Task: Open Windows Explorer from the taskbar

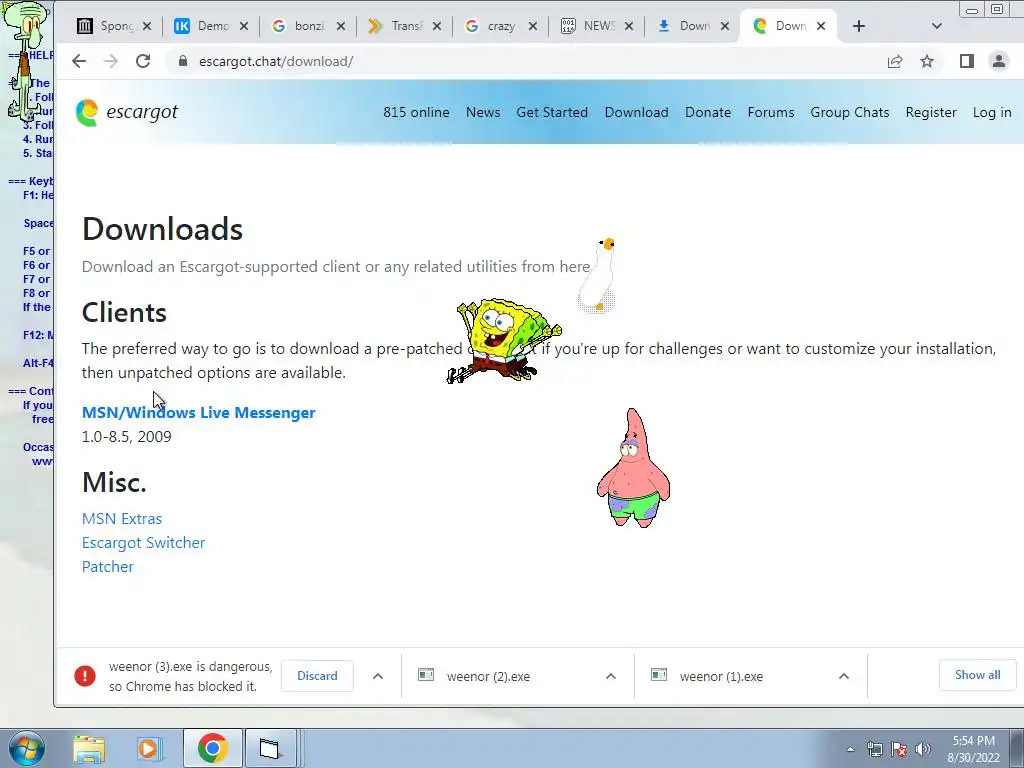Action: 89,748
